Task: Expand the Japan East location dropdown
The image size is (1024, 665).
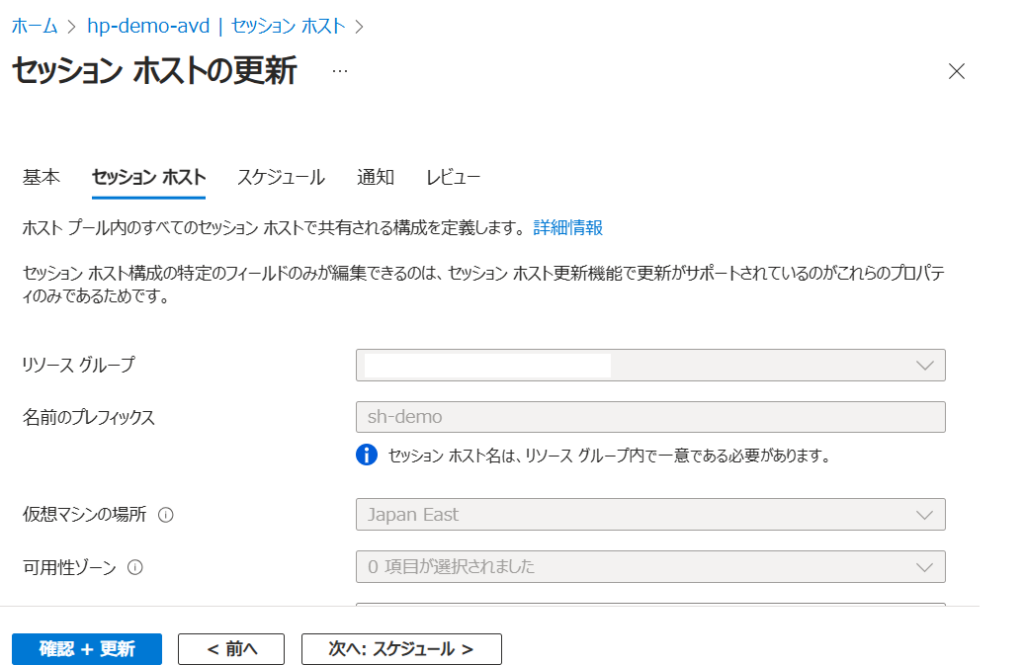Action: (x=650, y=515)
